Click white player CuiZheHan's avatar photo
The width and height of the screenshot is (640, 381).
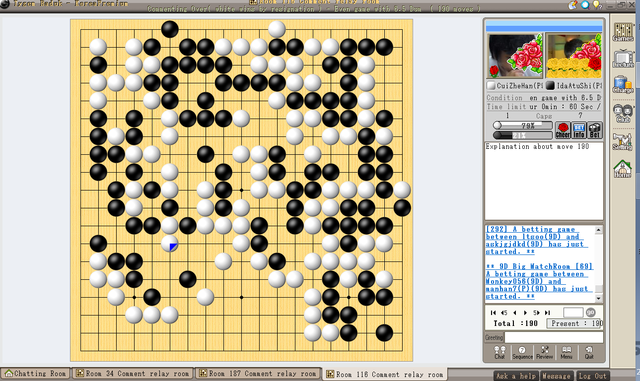click(515, 56)
